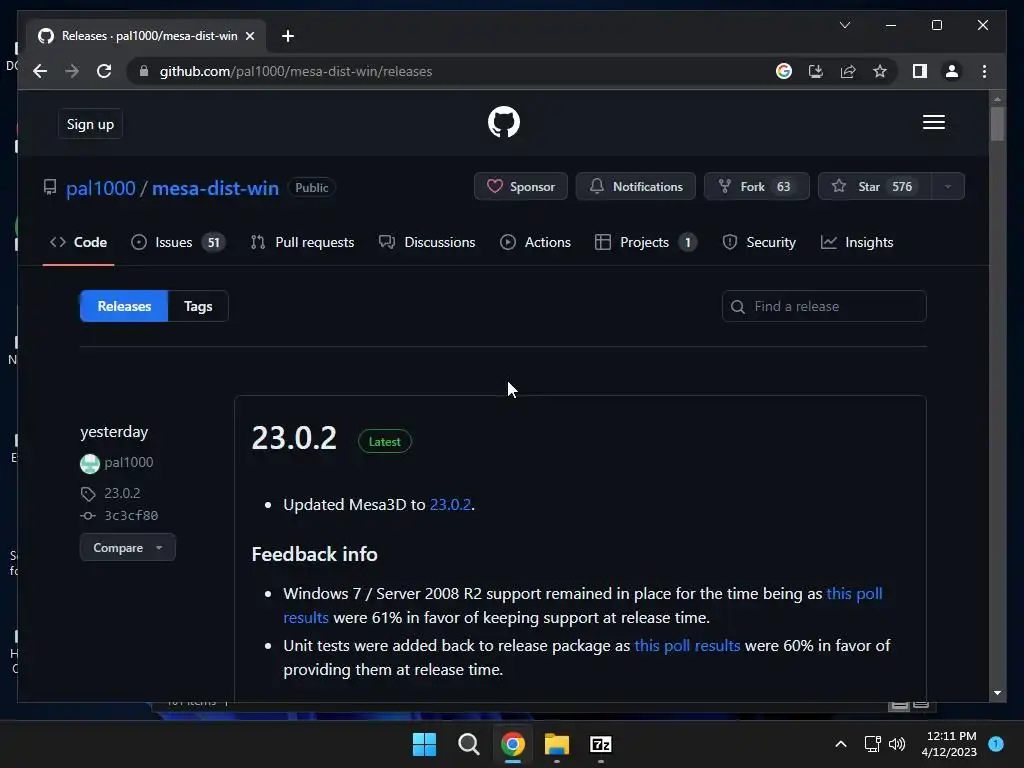Open the Projects tab
The image size is (1024, 768).
[x=645, y=242]
